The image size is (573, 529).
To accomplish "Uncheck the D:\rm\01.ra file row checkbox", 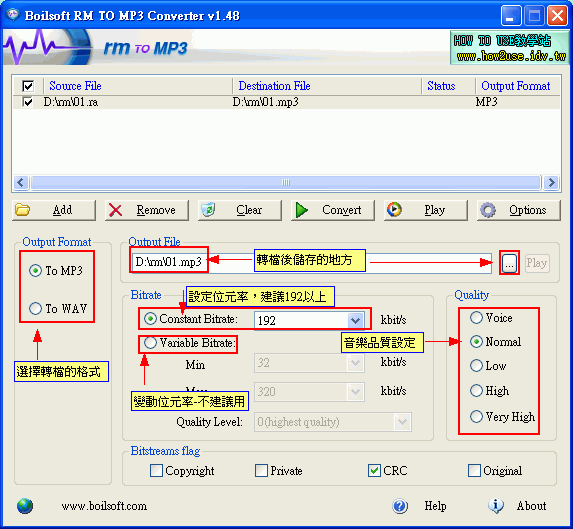I will coord(28,102).
